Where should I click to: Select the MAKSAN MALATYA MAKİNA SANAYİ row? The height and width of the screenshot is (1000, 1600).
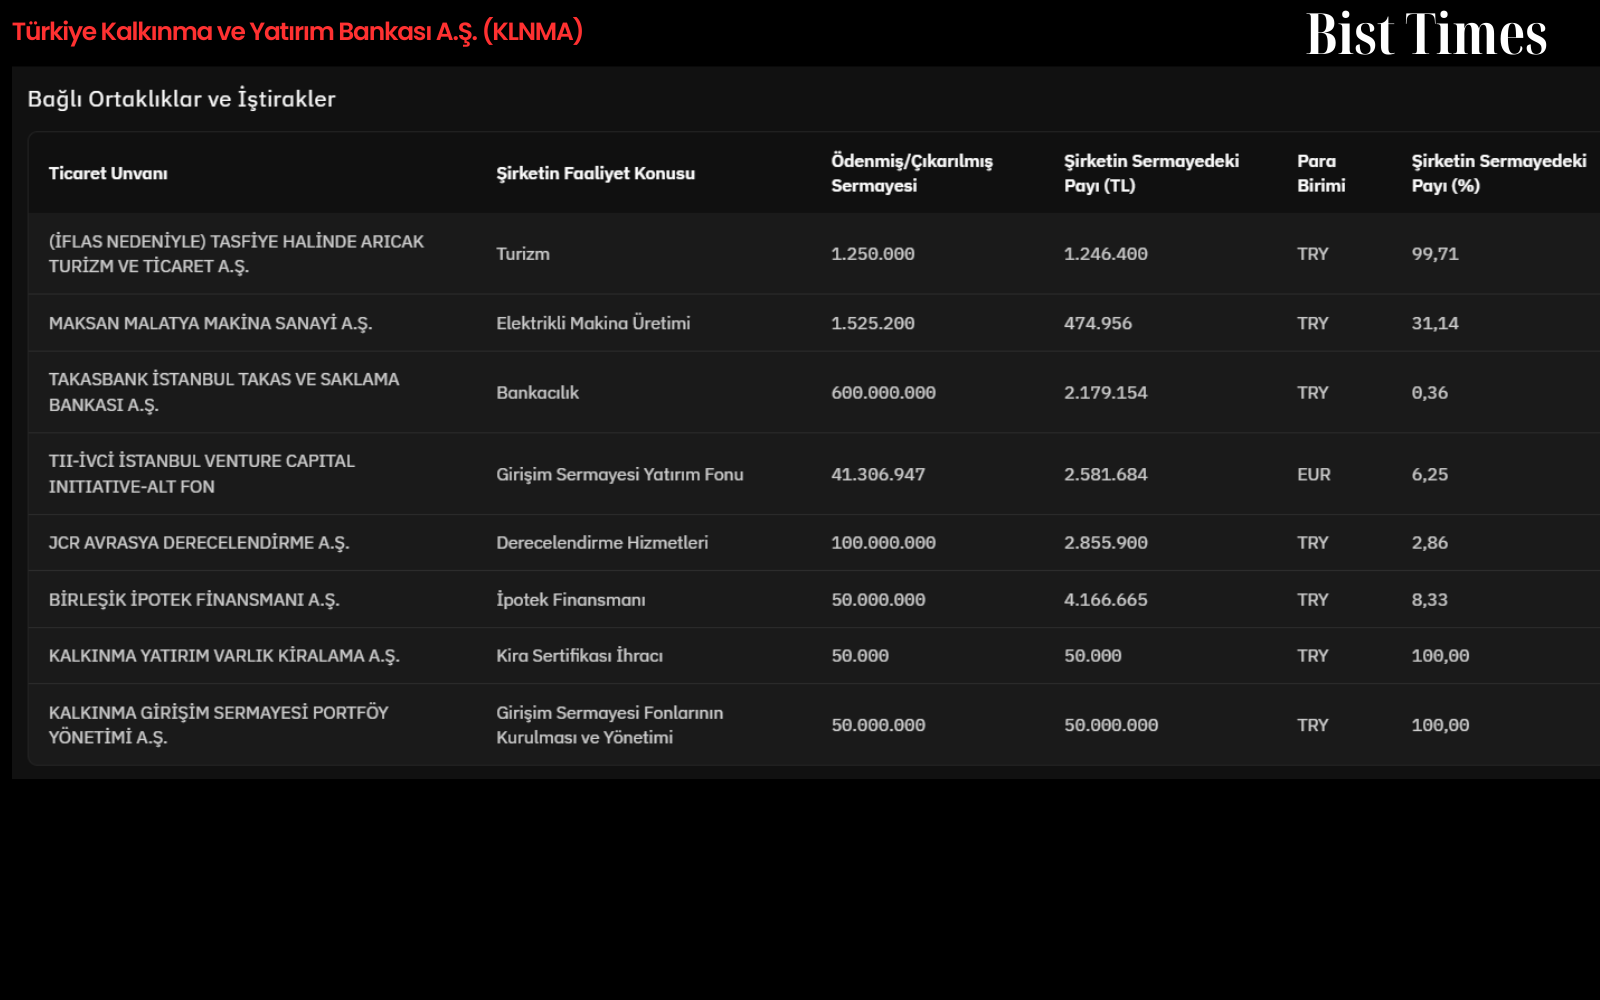pyautogui.click(x=814, y=323)
